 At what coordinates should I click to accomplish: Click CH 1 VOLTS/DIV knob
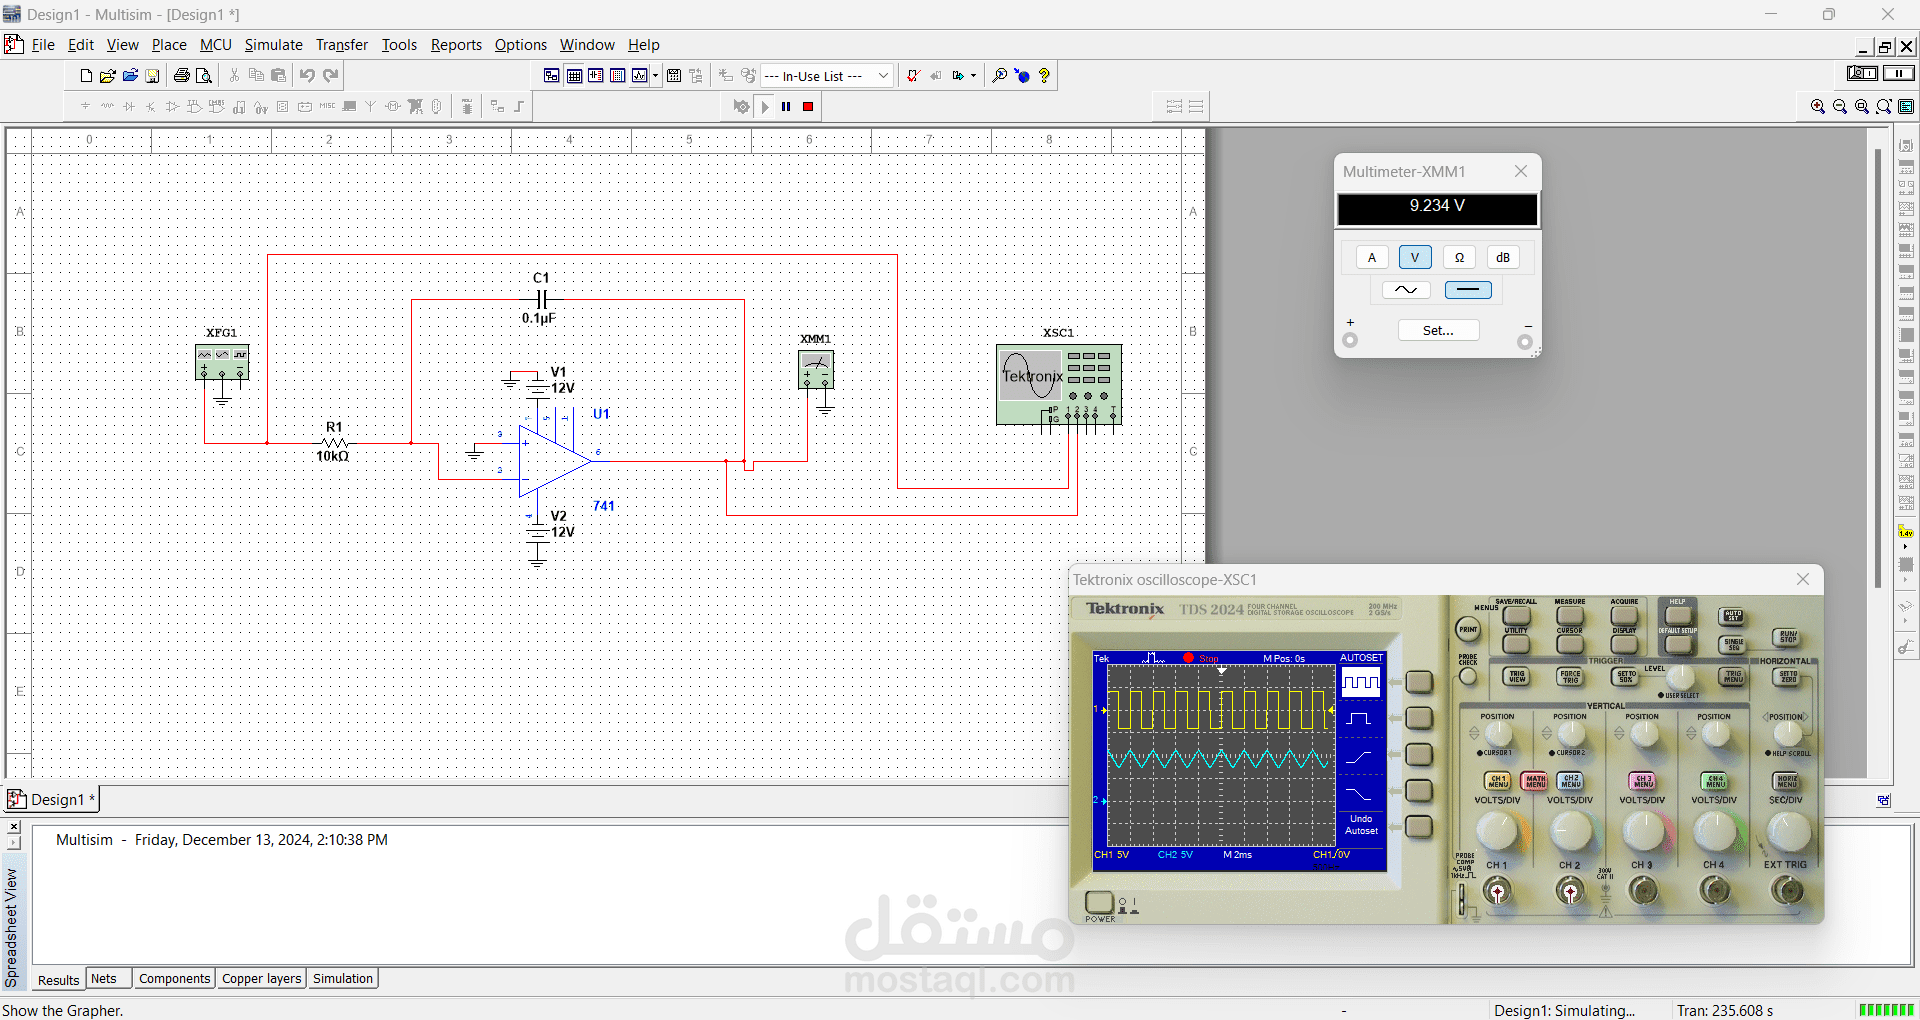click(1497, 830)
